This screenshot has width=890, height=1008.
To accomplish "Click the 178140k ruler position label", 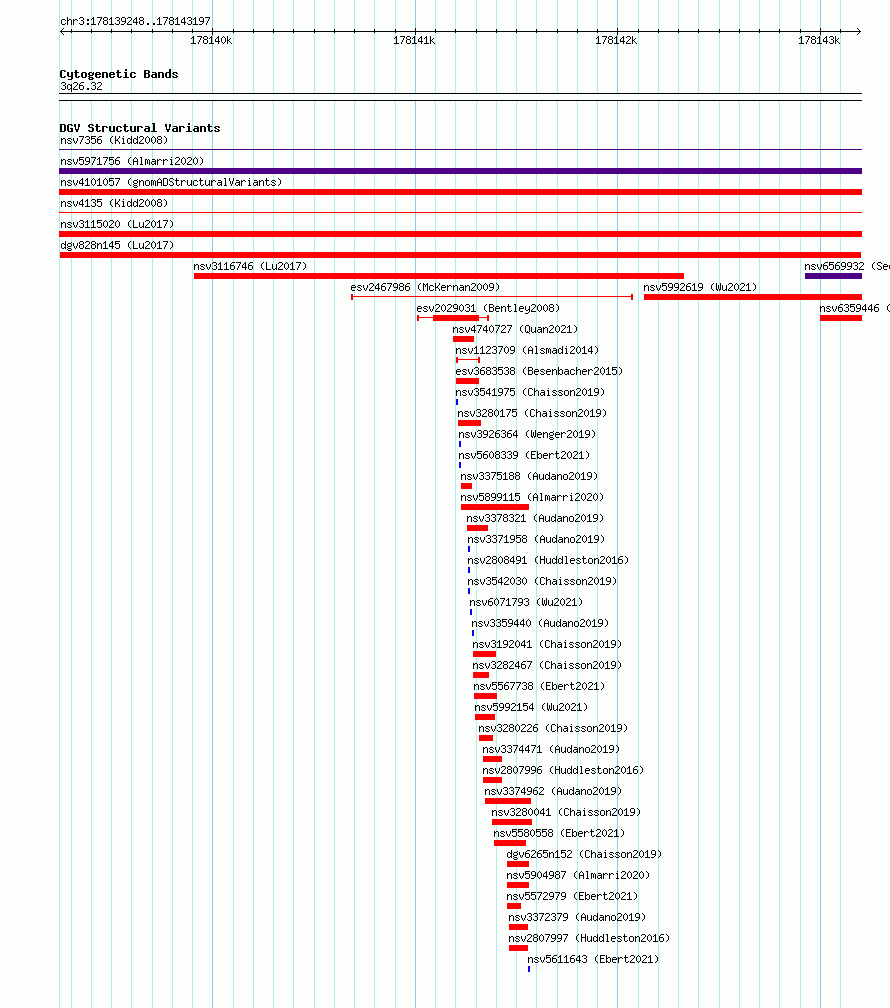I will [212, 40].
